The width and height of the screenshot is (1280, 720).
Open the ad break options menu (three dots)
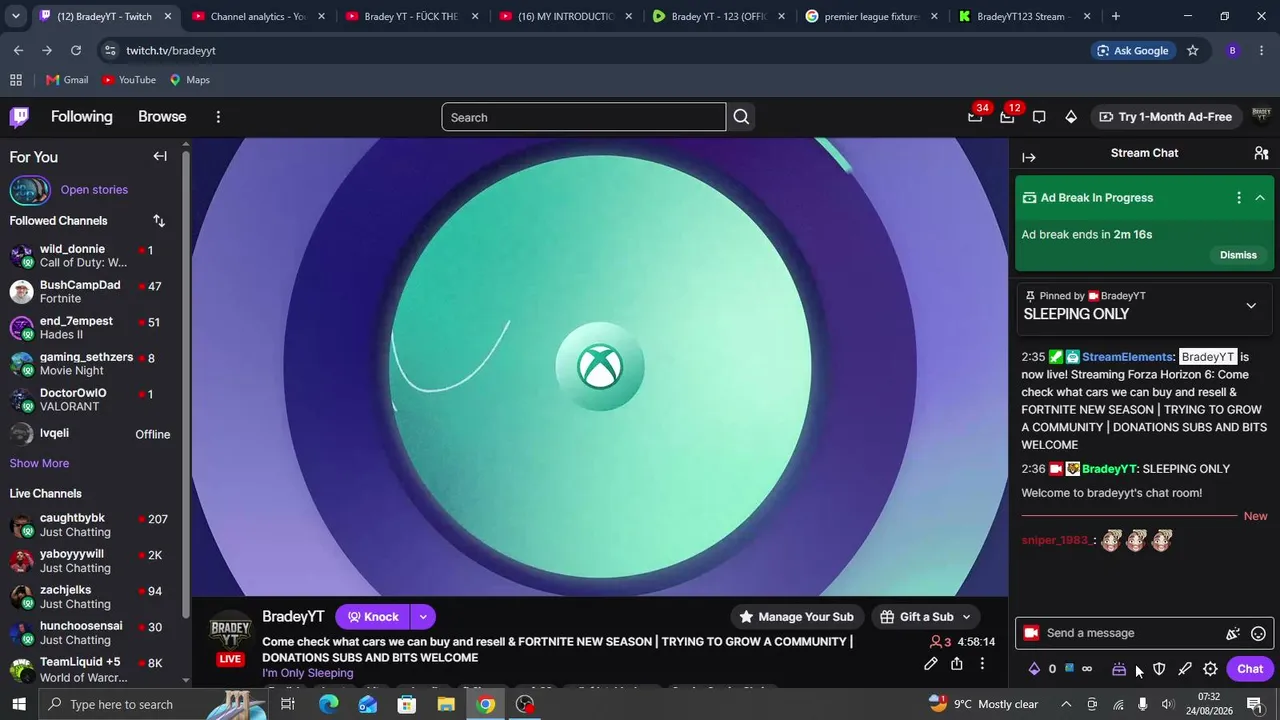tap(1239, 198)
